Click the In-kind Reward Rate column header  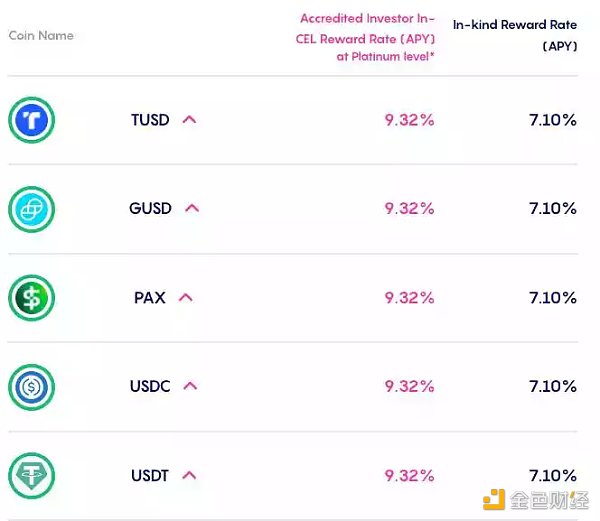(x=515, y=34)
